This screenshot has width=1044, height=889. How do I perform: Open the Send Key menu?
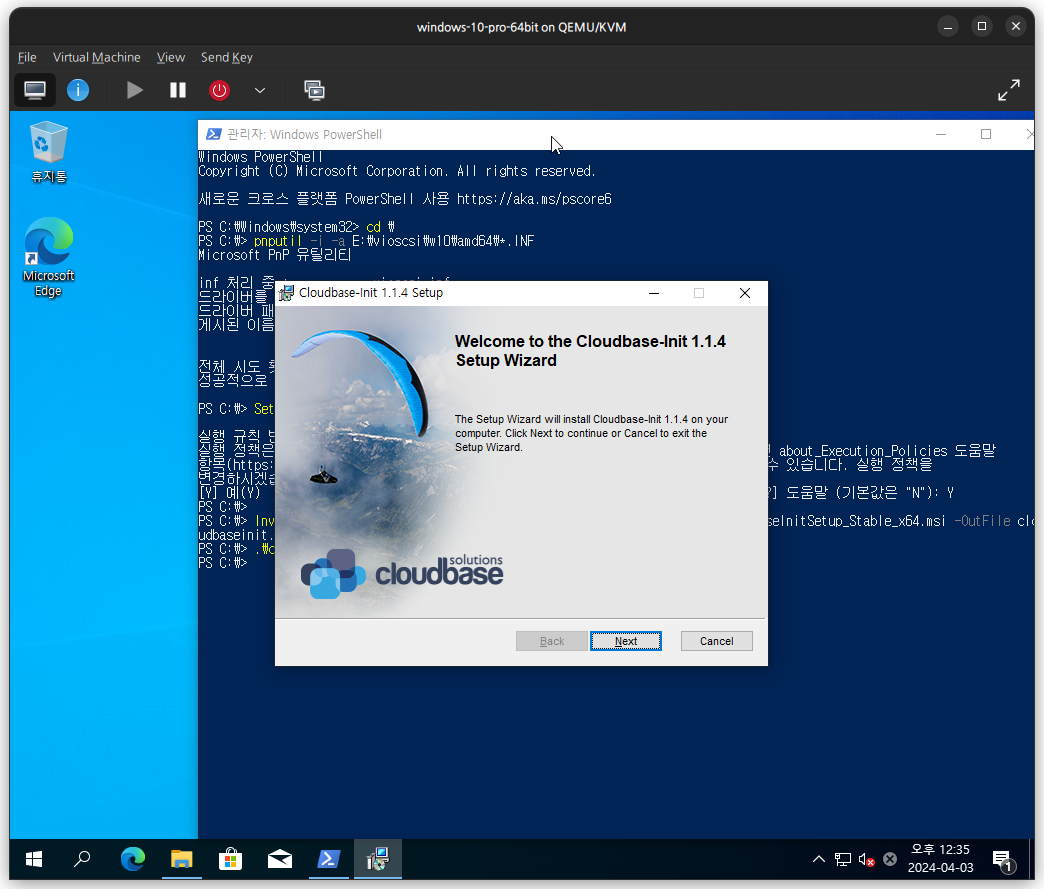[226, 57]
